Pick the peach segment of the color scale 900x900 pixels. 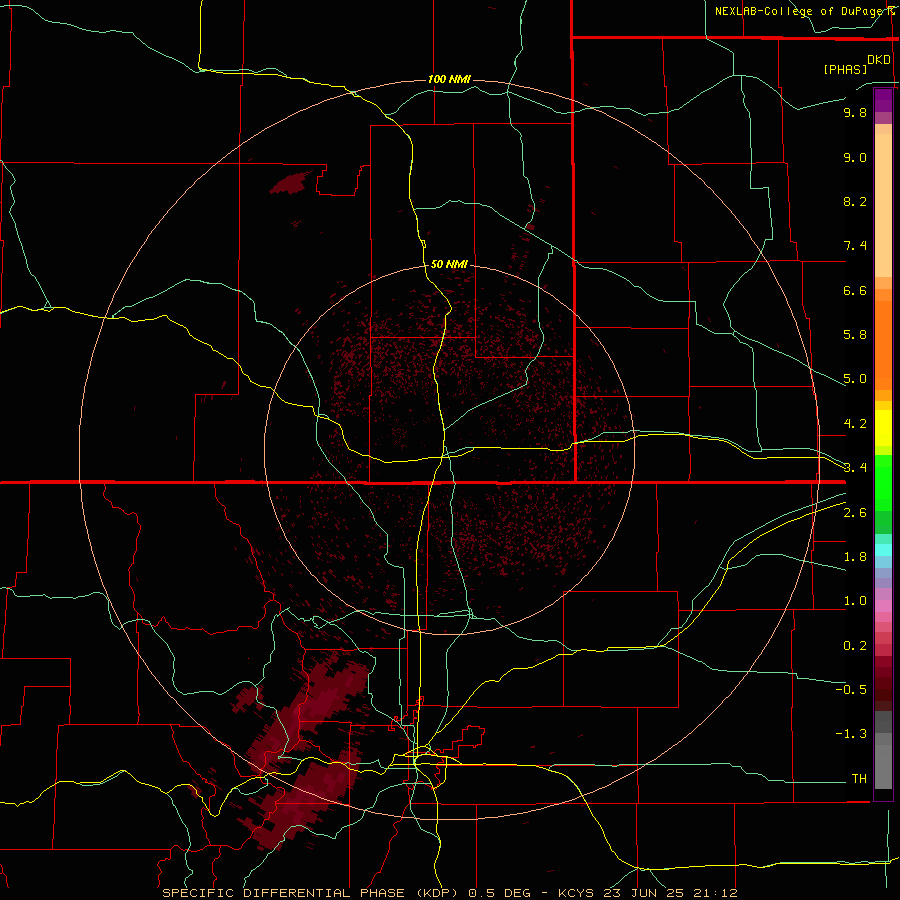click(x=883, y=201)
